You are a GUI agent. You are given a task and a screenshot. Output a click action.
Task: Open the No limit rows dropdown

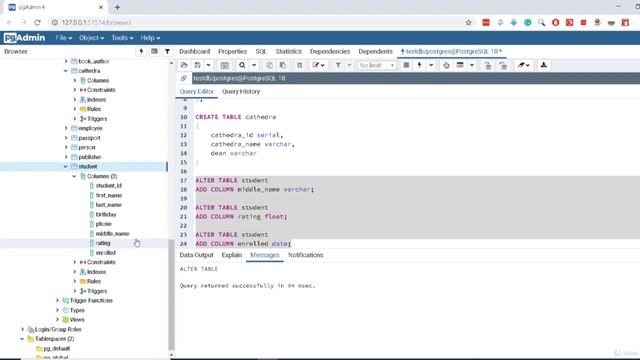coord(377,65)
